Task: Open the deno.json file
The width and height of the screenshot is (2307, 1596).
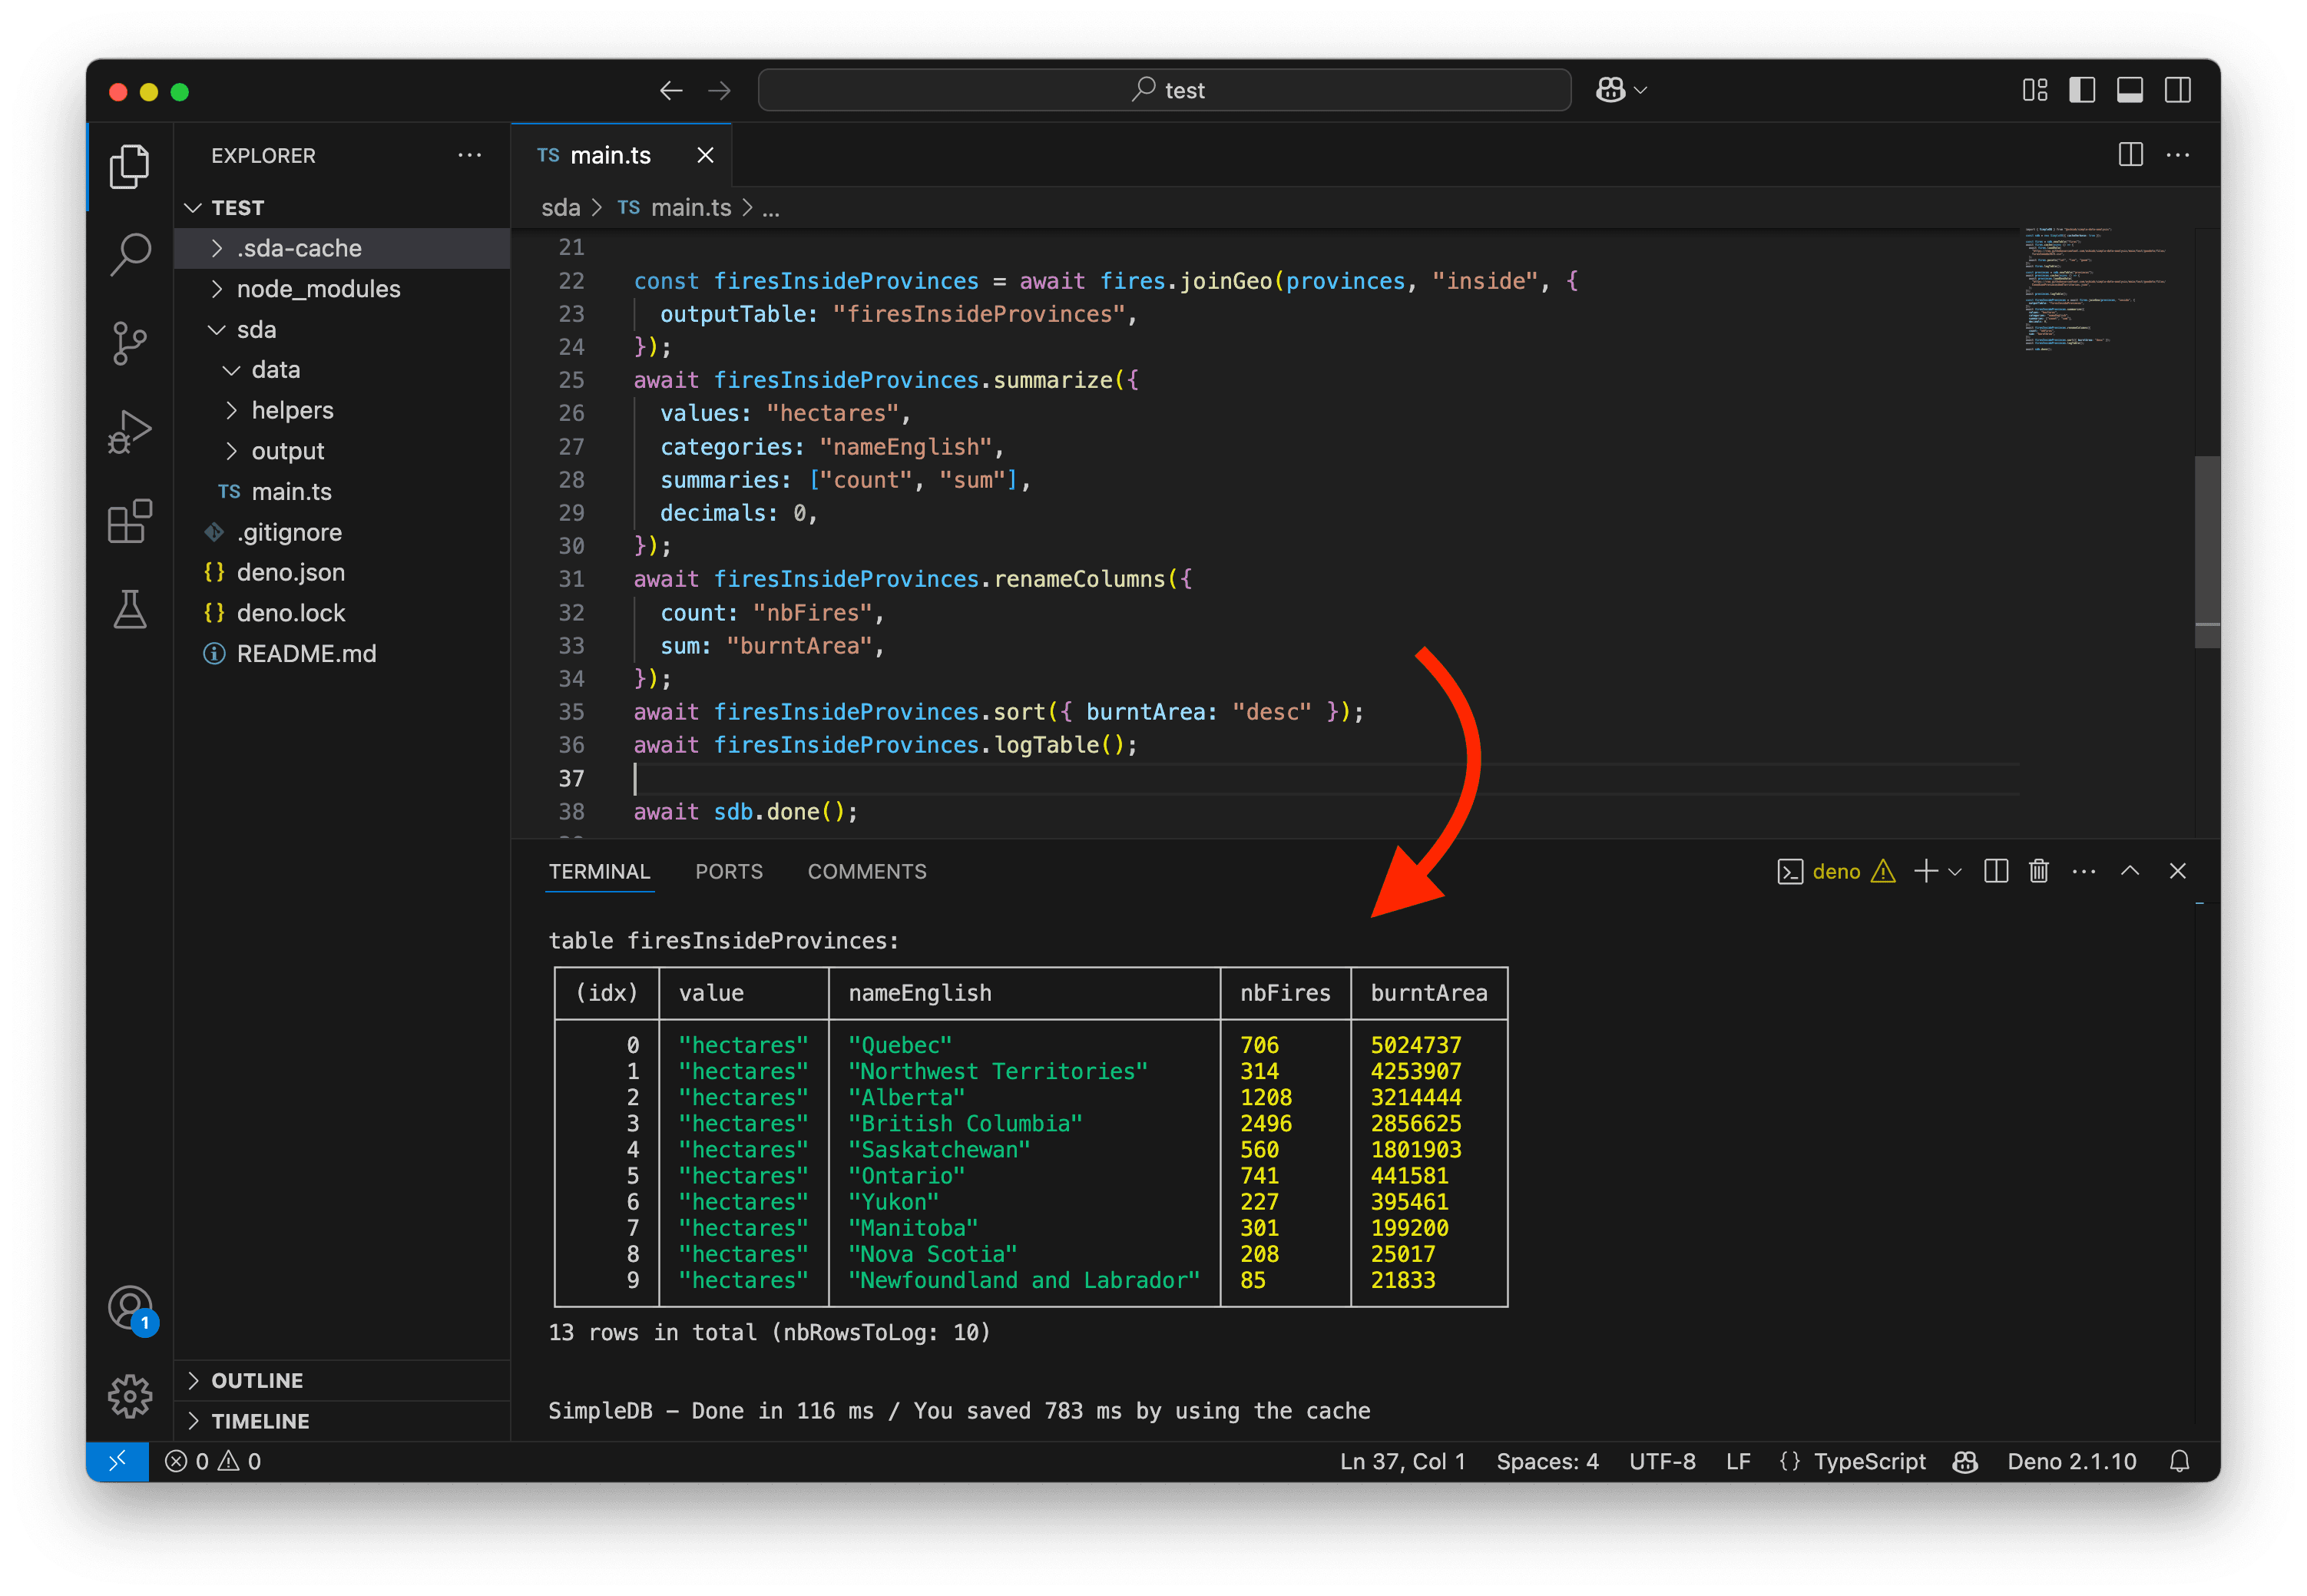Action: 341,572
